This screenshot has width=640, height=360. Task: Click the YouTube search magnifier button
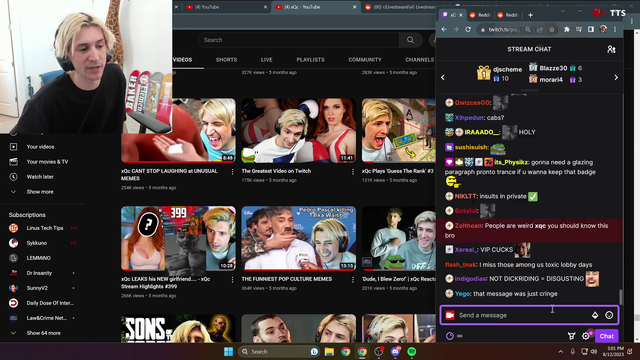tap(410, 40)
